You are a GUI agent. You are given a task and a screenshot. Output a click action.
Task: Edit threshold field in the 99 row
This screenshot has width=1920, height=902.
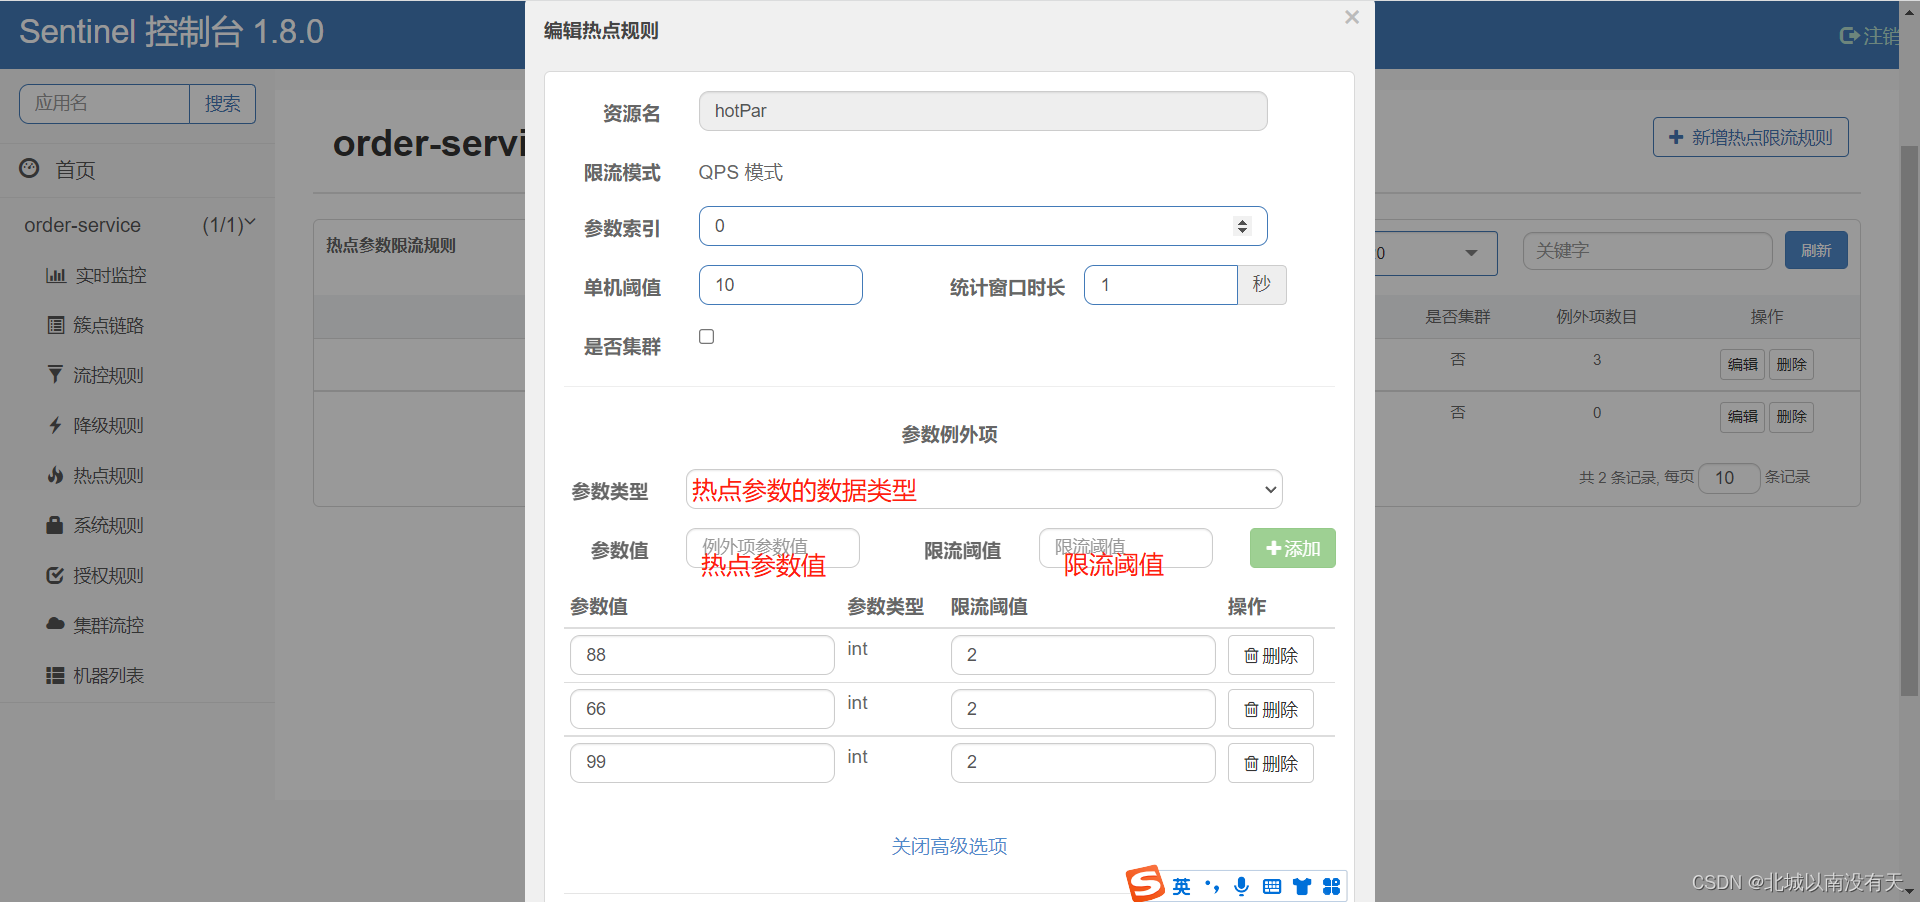point(1083,762)
